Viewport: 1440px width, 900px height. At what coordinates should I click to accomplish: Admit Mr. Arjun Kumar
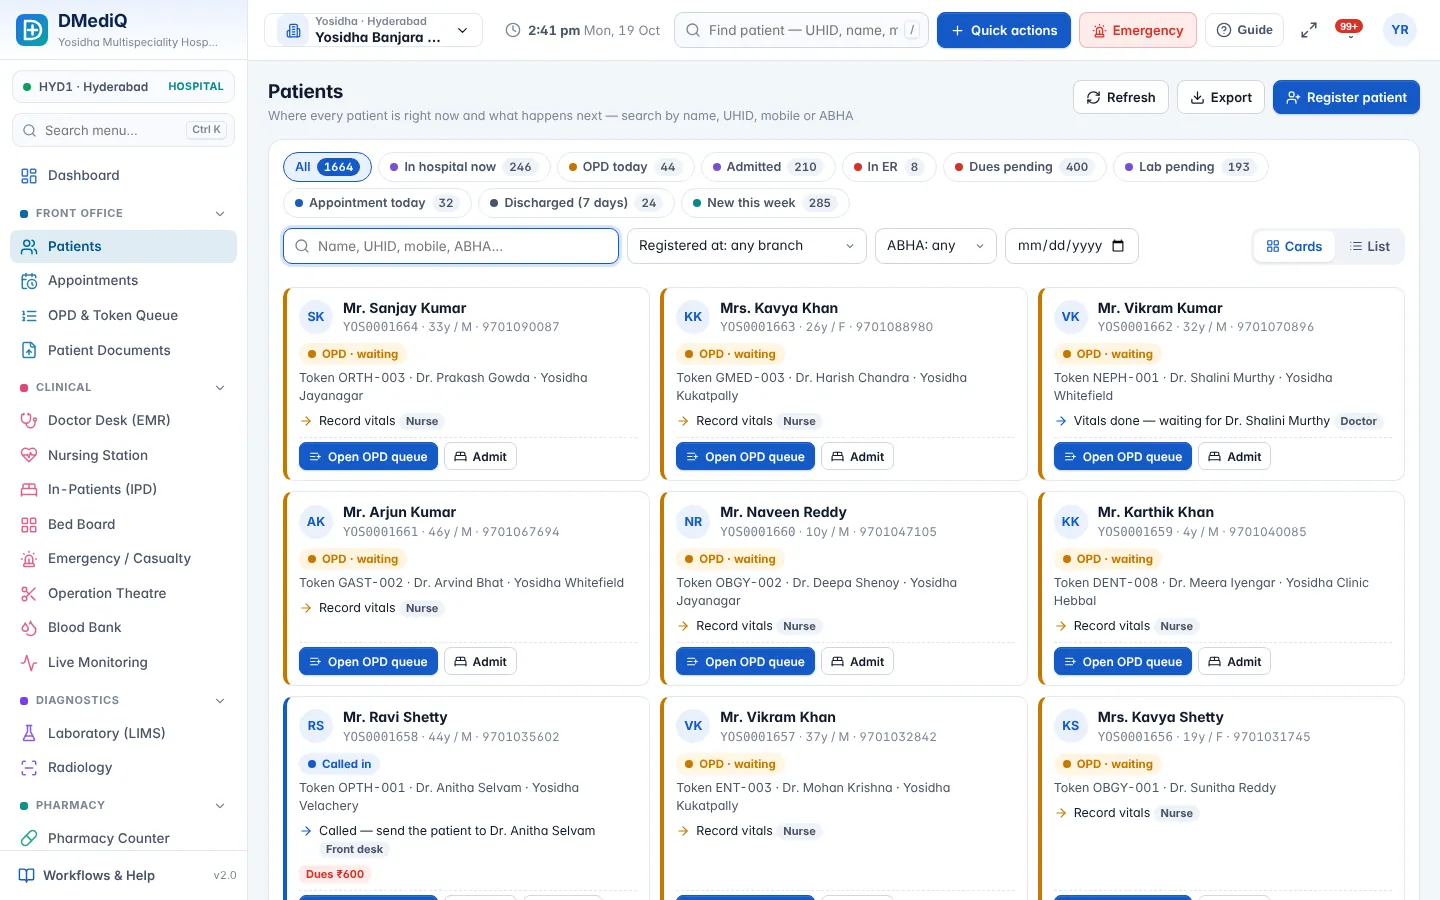coord(480,662)
